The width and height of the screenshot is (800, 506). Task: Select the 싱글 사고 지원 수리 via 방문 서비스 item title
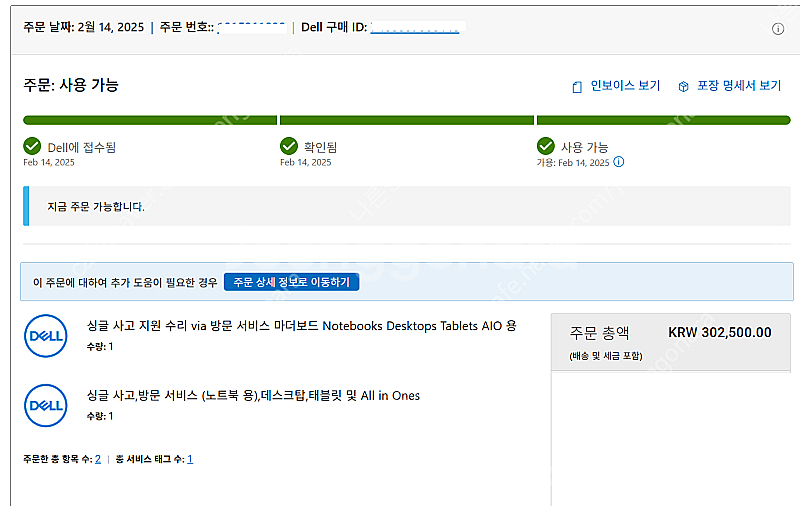[x=302, y=325]
